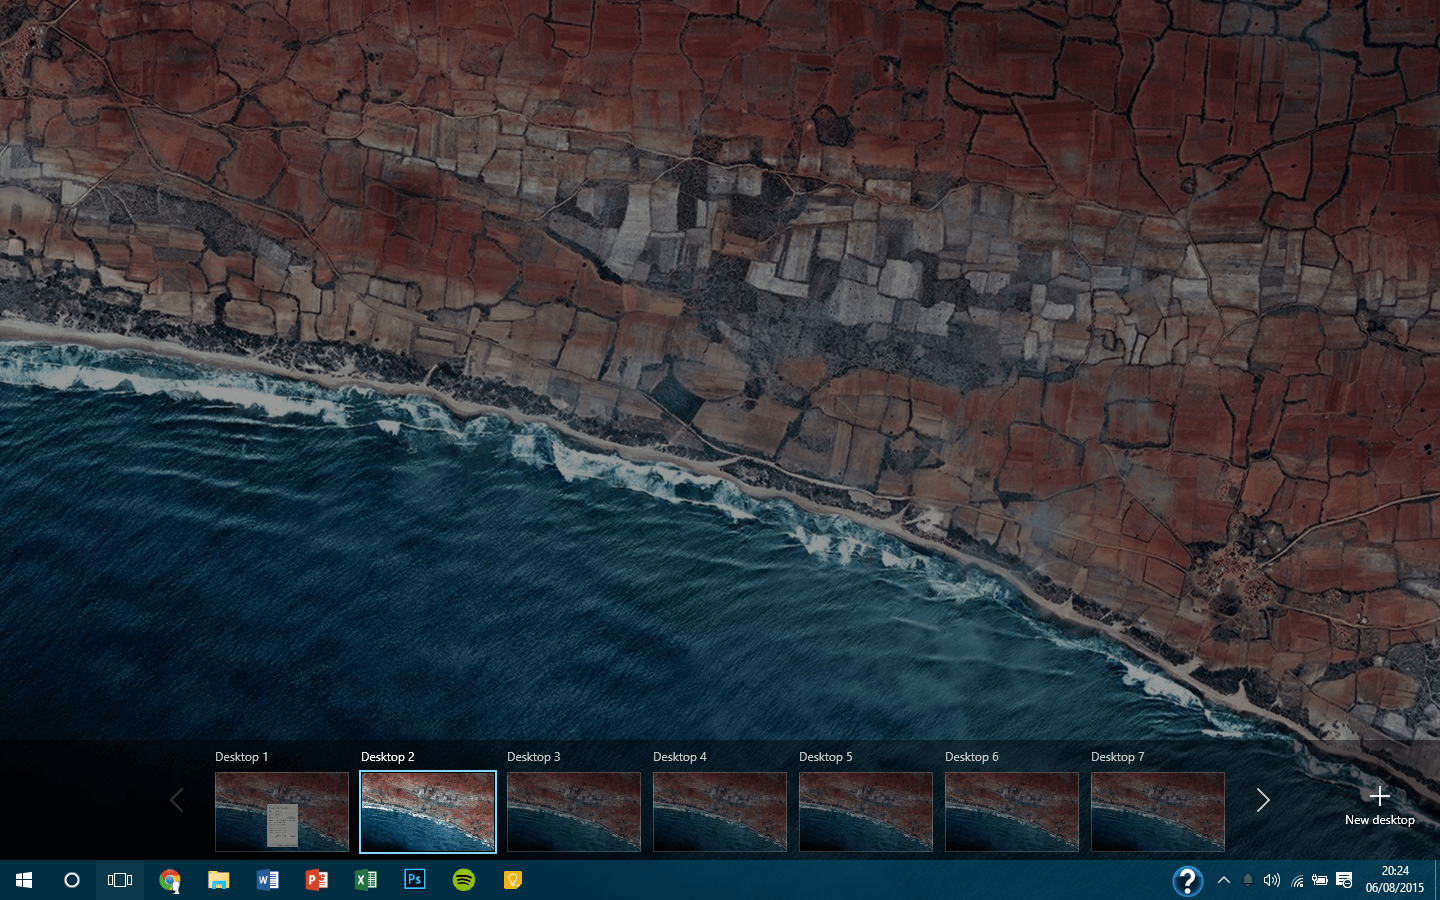Click the 'Desktop 5' label text

[826, 757]
